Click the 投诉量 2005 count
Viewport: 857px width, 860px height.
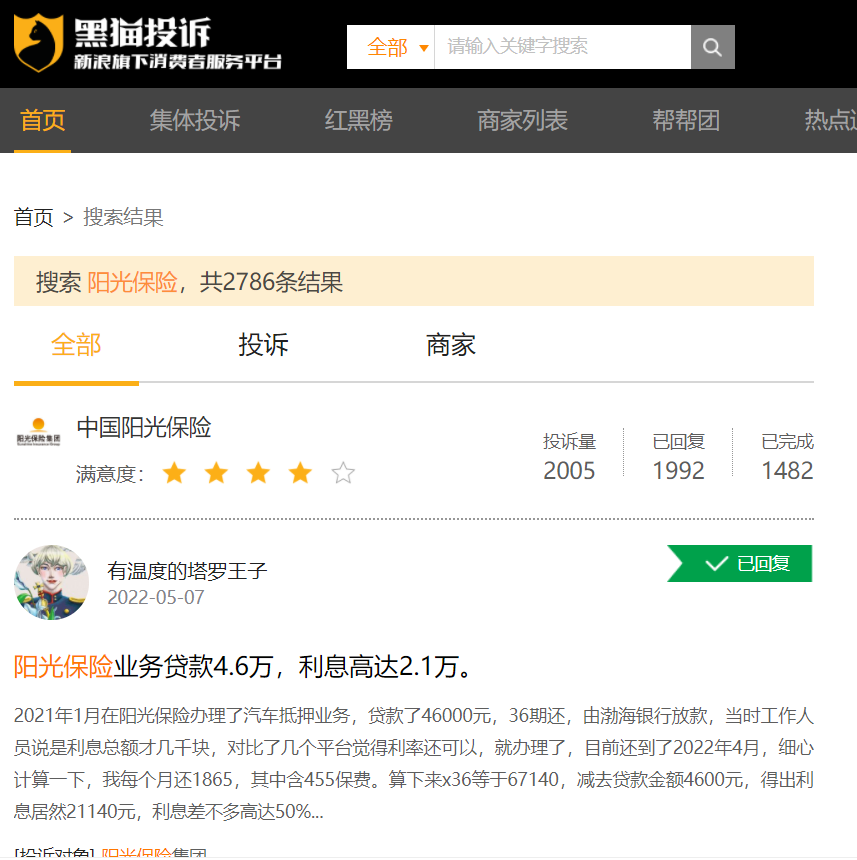pyautogui.click(x=569, y=456)
